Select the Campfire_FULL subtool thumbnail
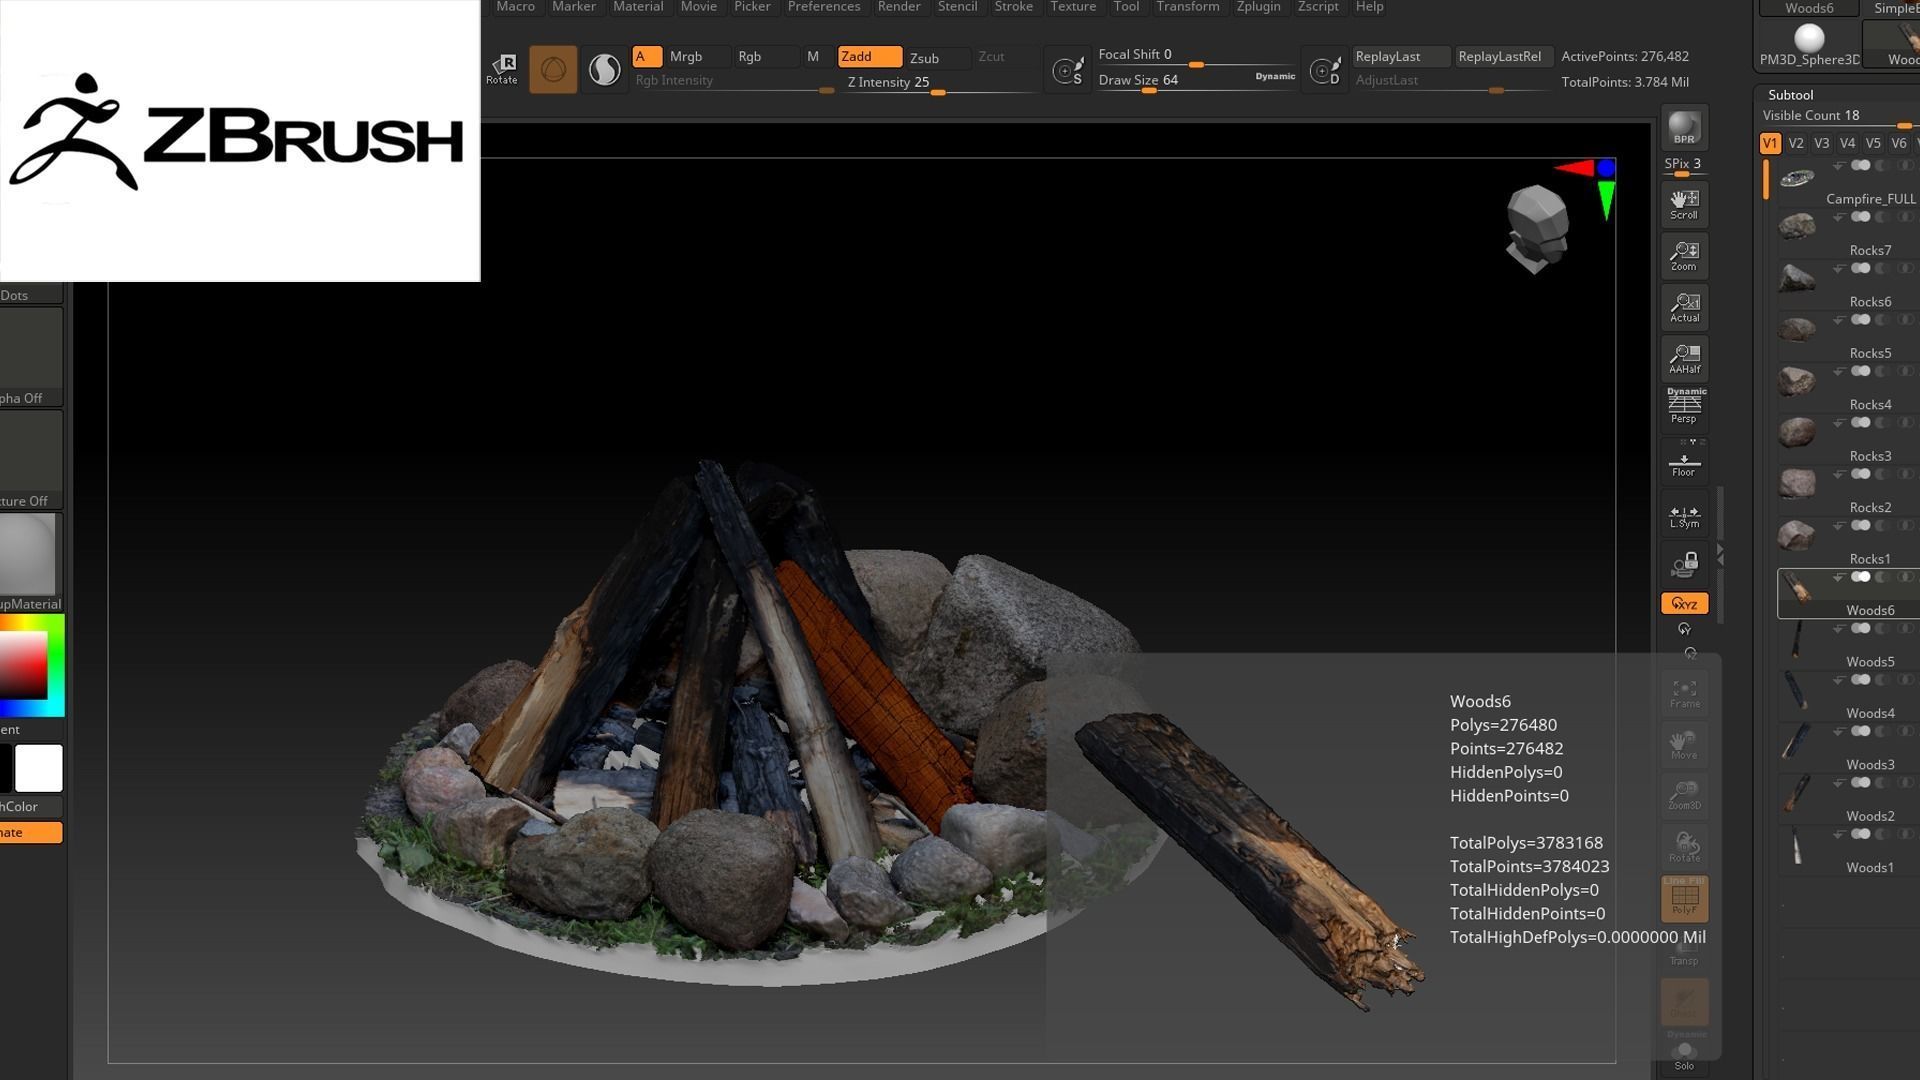The image size is (1920, 1080). click(1797, 178)
